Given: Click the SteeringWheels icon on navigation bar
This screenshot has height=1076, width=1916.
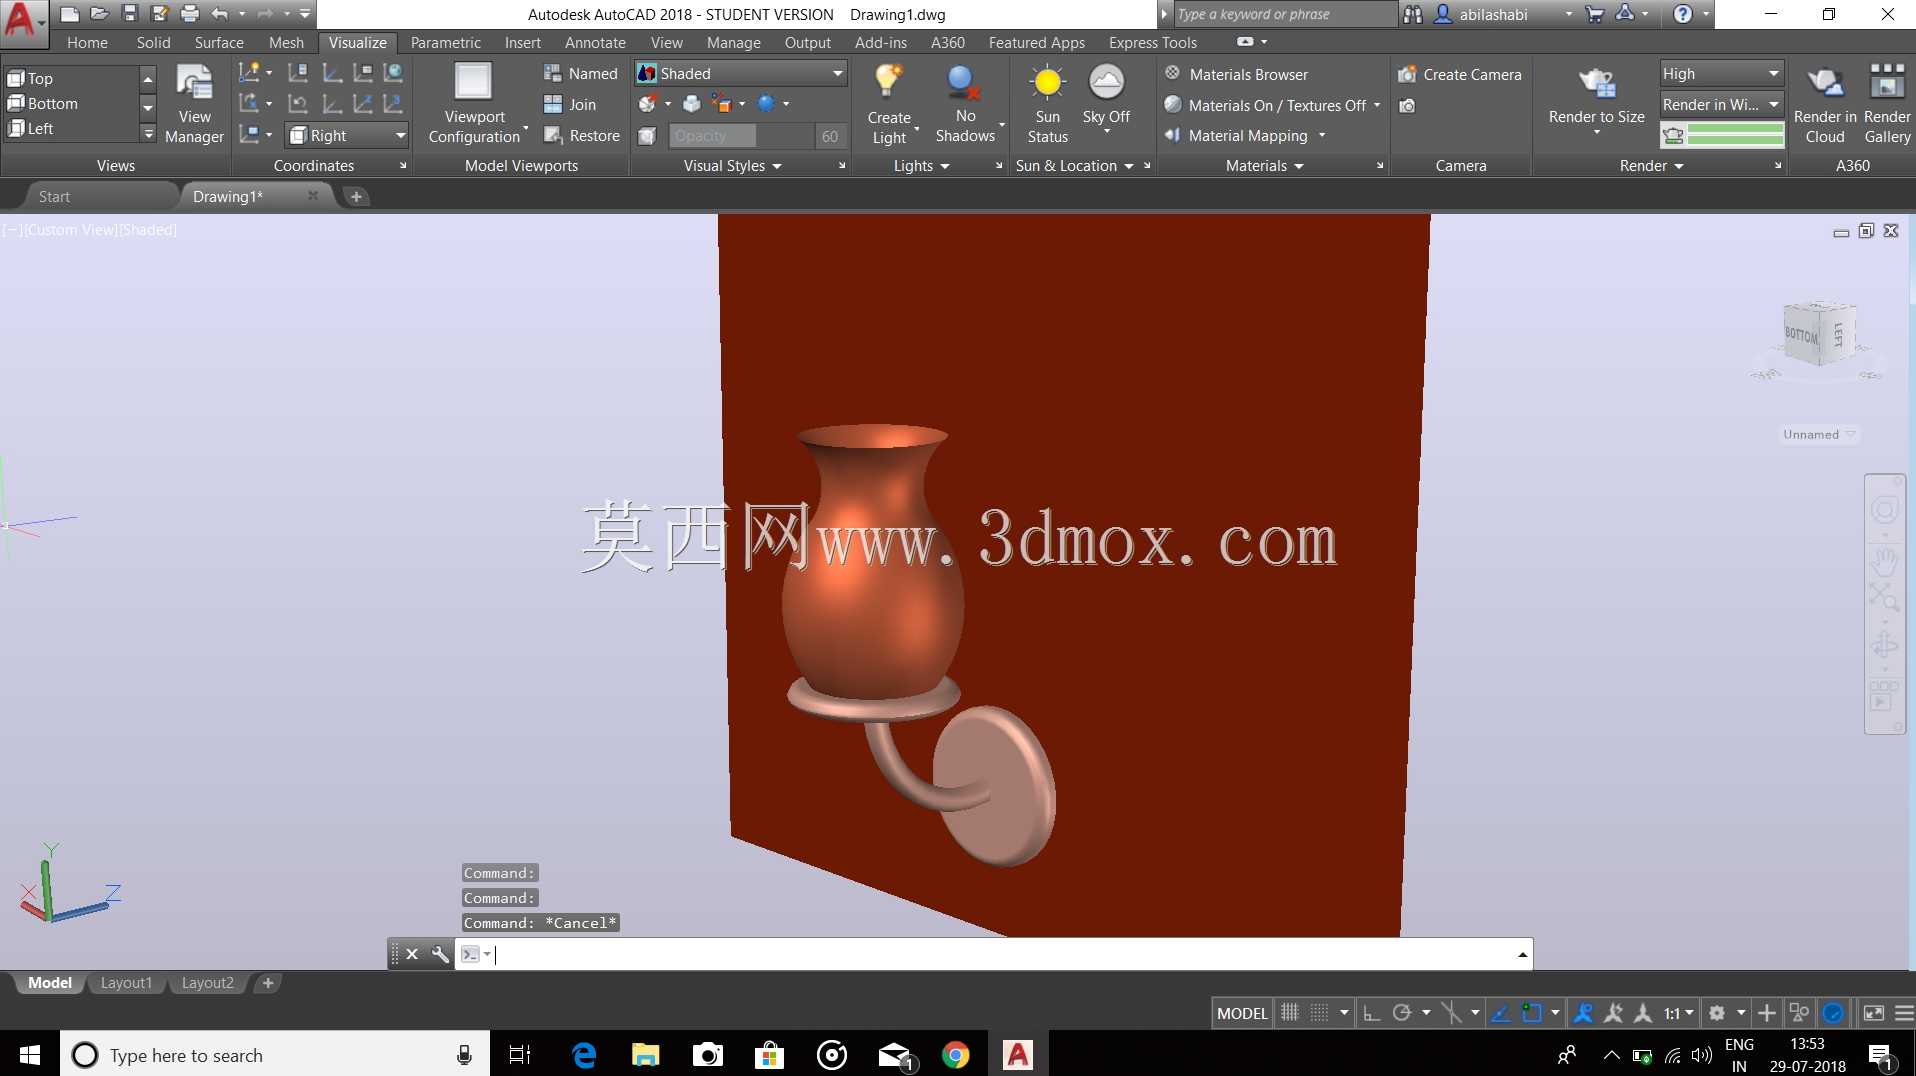Looking at the screenshot, I should (x=1885, y=510).
